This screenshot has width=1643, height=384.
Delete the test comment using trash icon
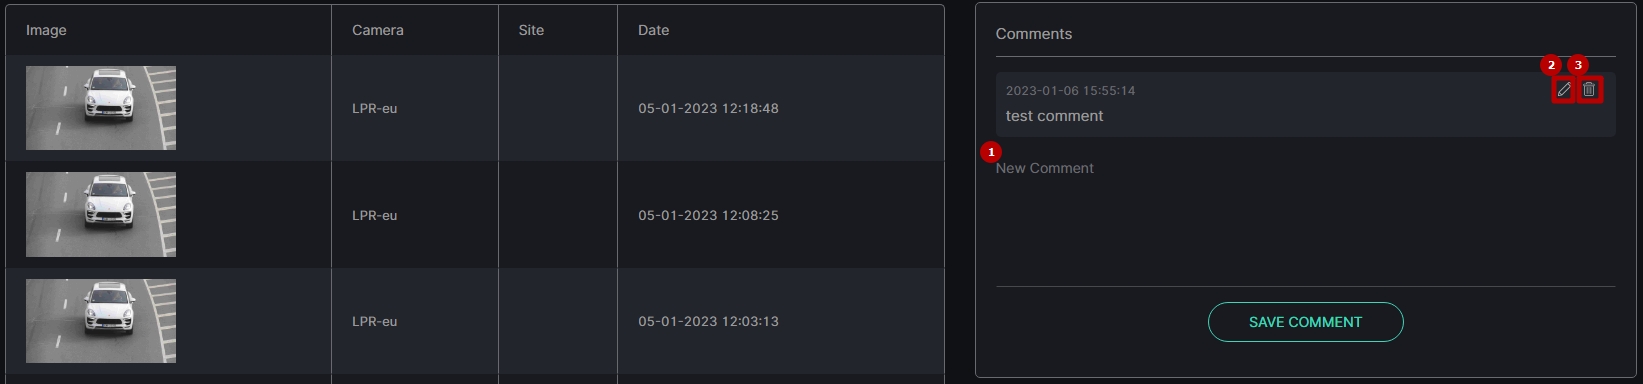point(1589,90)
